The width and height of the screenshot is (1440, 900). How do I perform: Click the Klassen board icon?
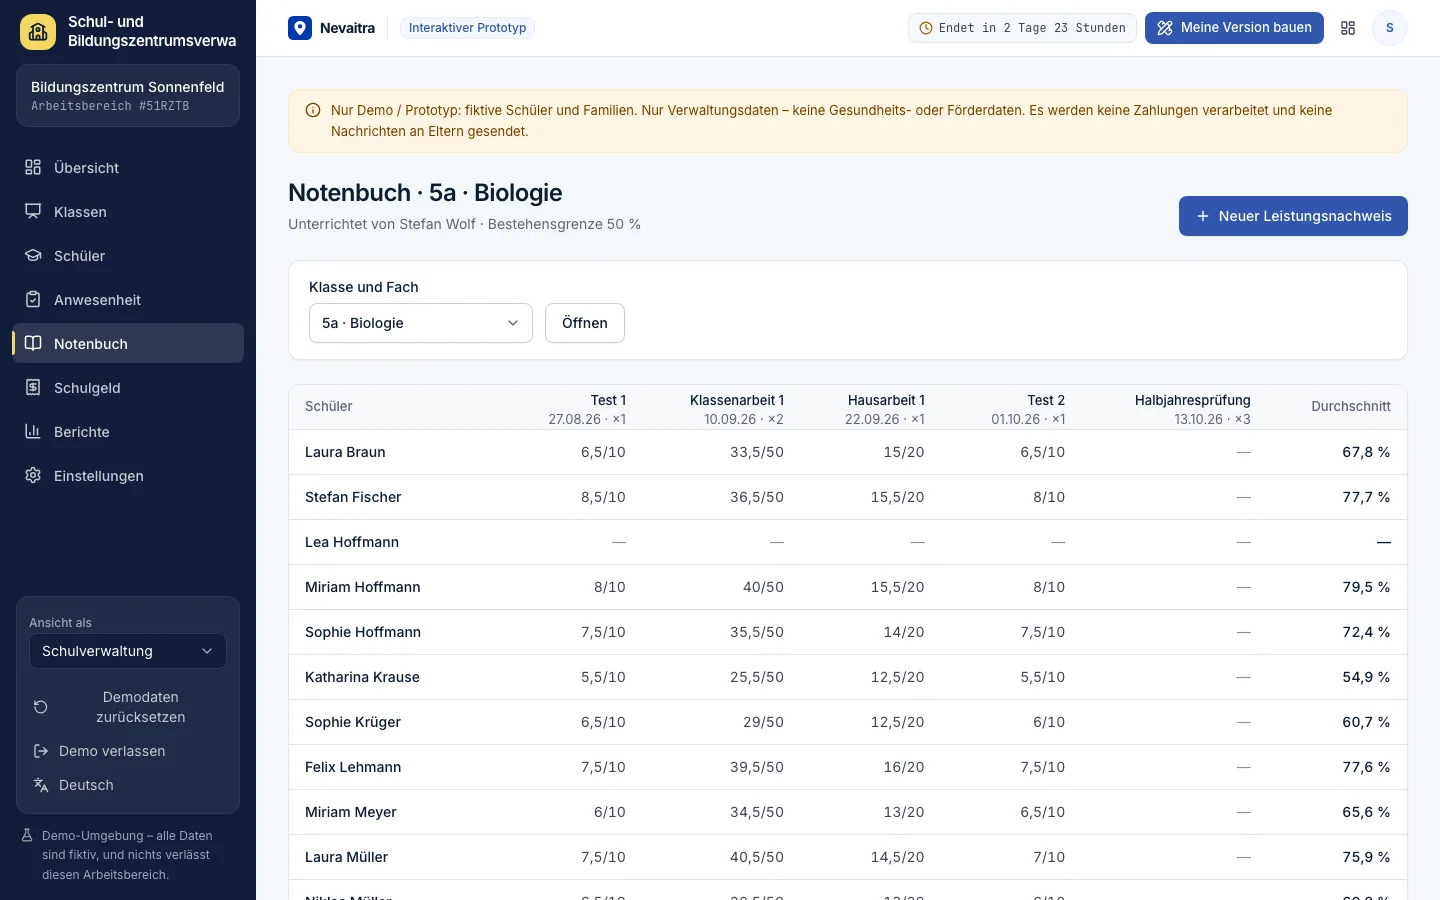click(33, 211)
